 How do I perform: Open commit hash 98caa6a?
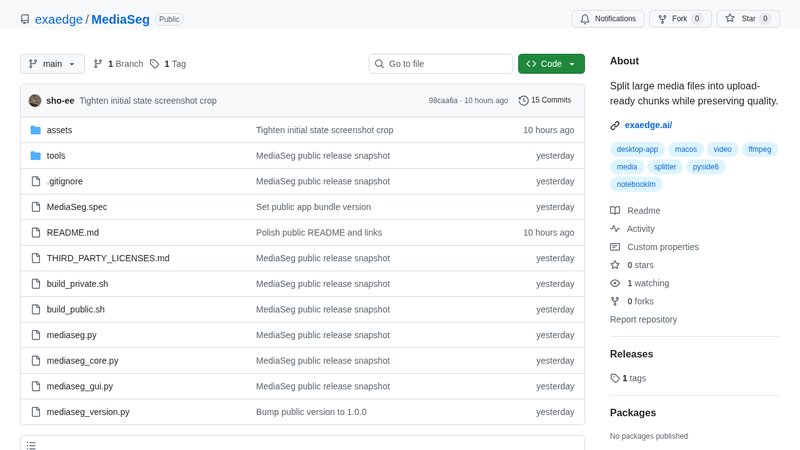coord(443,101)
